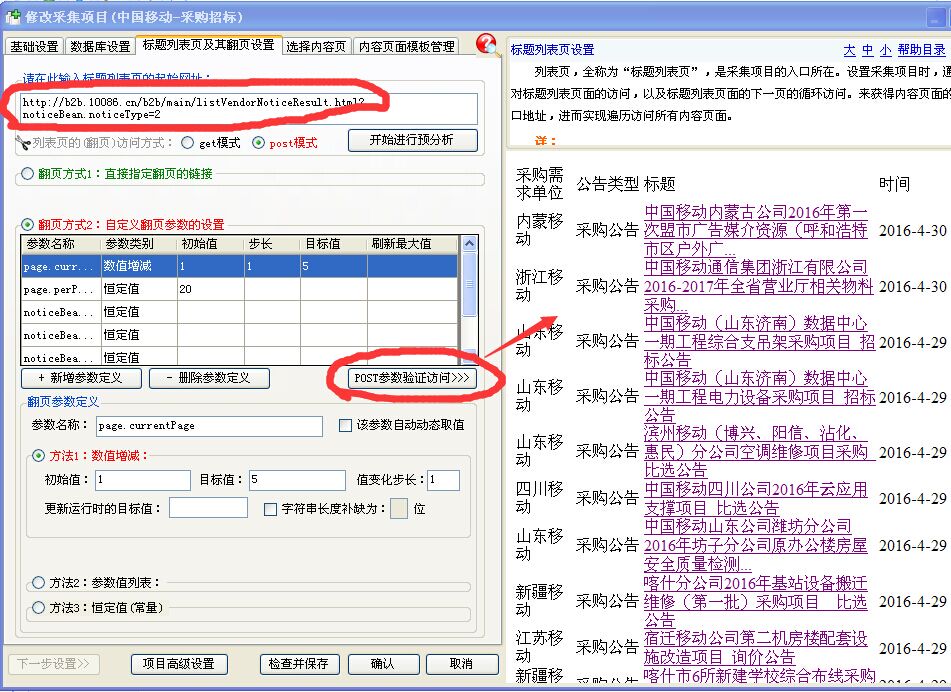Click the 更新运行时的目标值 input field

(x=208, y=508)
